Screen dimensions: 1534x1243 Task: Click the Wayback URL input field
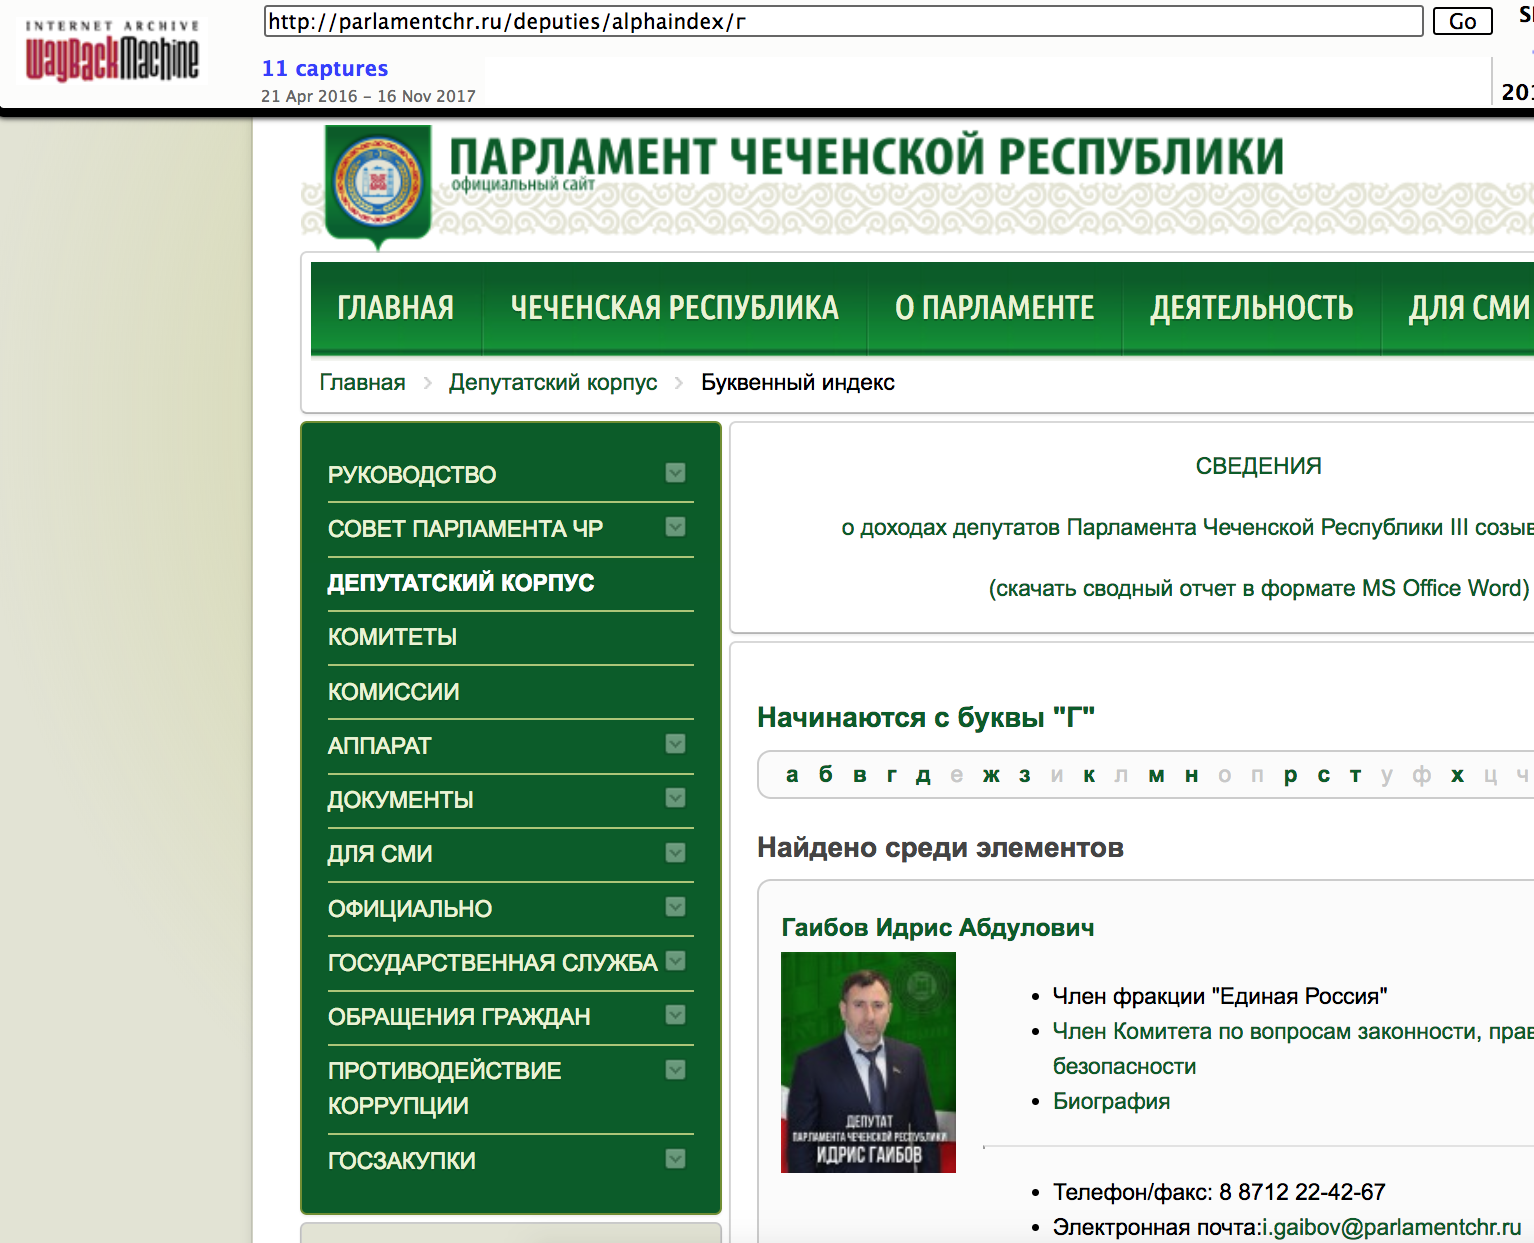[x=842, y=21]
